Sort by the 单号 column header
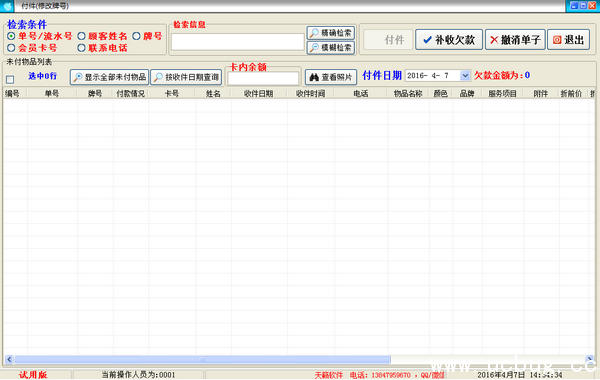The width and height of the screenshot is (600, 380). pyautogui.click(x=52, y=93)
